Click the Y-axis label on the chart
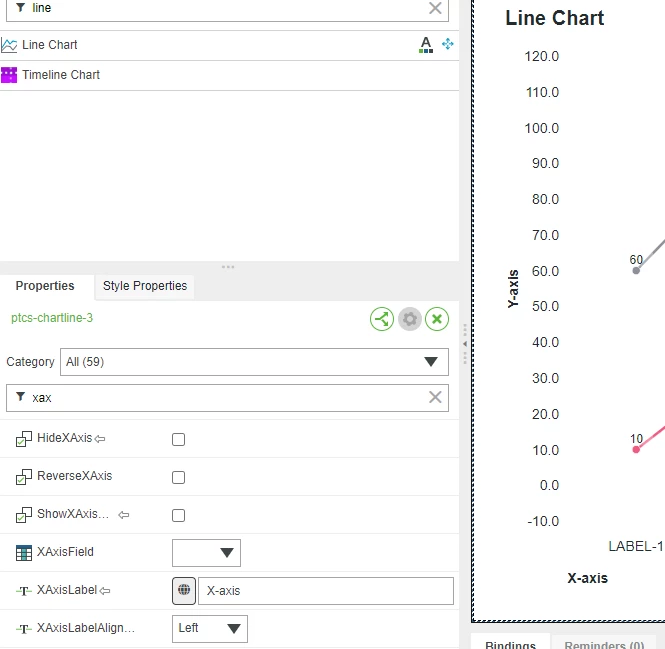This screenshot has height=649, width=665. [x=513, y=288]
